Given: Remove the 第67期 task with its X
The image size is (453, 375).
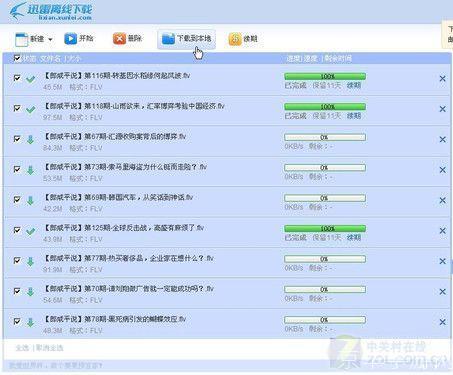Looking at the screenshot, I should click(x=442, y=139).
